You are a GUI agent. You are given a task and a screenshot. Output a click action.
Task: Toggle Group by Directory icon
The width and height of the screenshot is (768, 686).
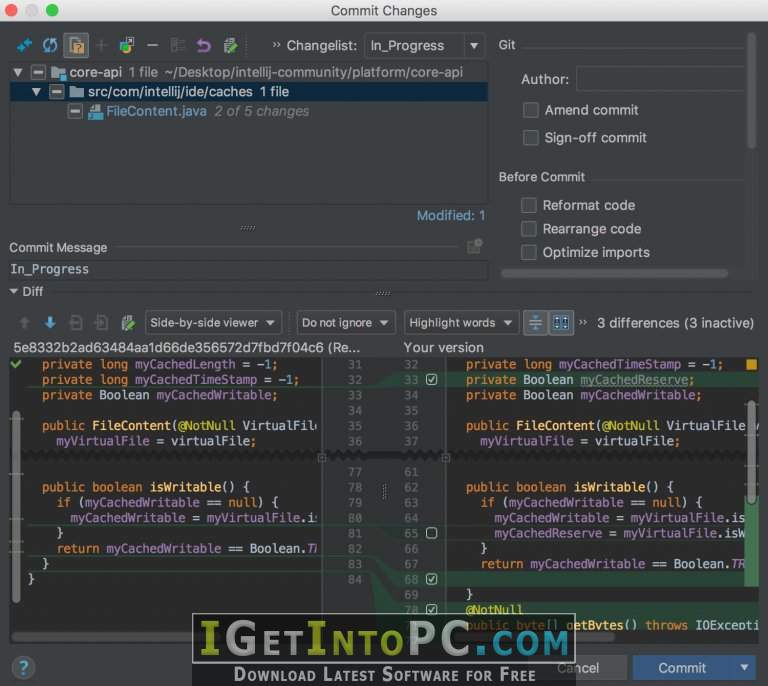[76, 46]
